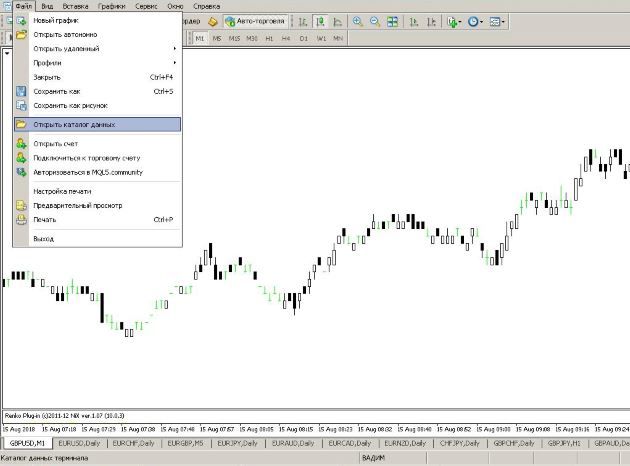The width and height of the screenshot is (630, 466).
Task: Click the zoom out magnifier icon
Action: pos(373,21)
